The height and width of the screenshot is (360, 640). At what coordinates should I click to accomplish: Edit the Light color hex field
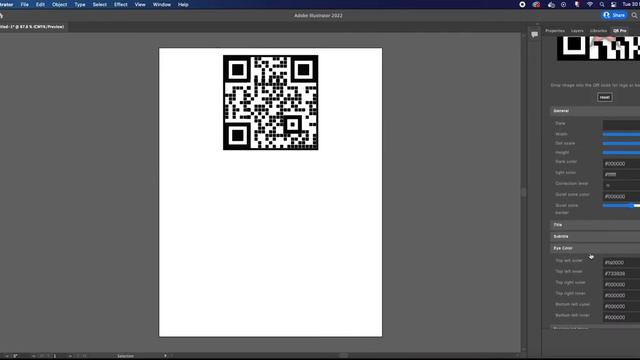point(621,174)
